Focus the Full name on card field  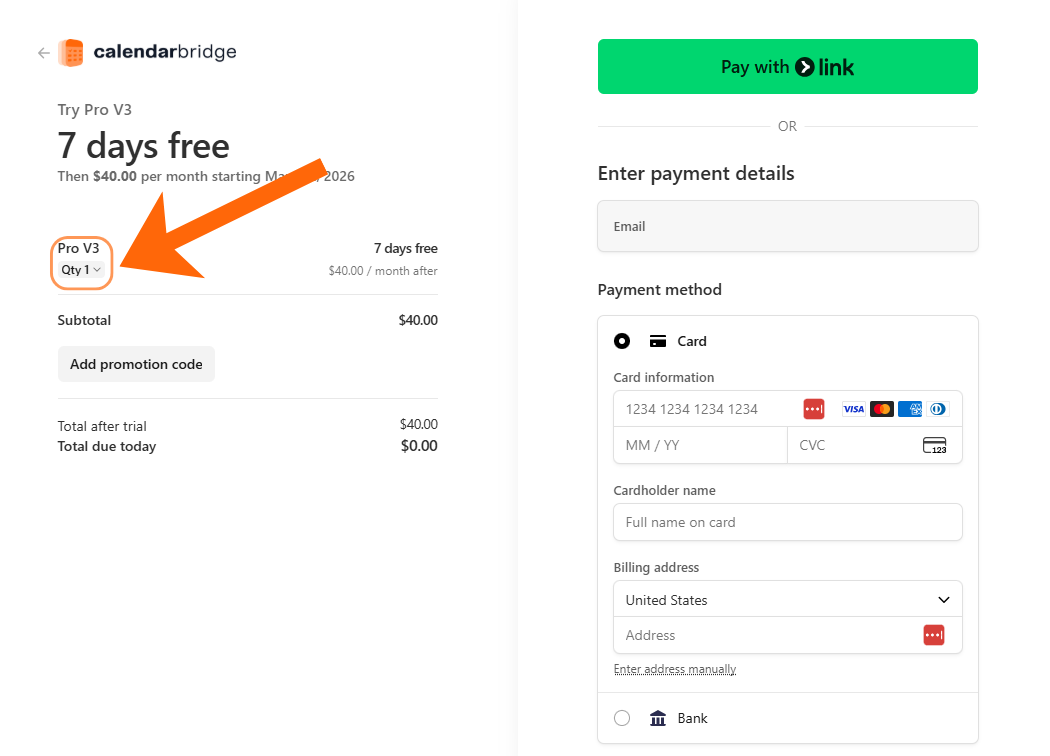pos(788,522)
